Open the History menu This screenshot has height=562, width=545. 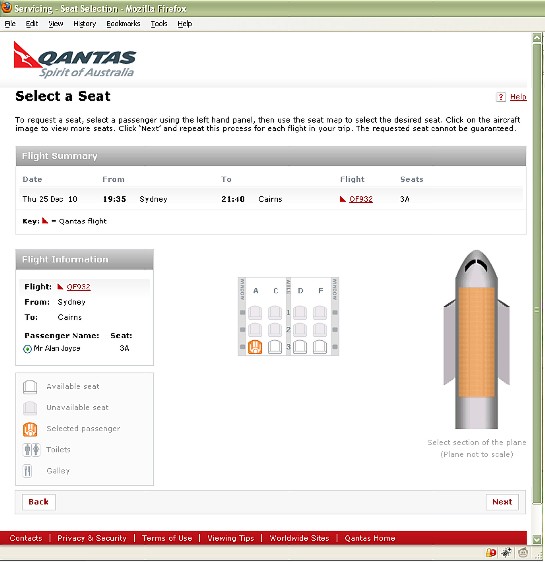pos(85,24)
